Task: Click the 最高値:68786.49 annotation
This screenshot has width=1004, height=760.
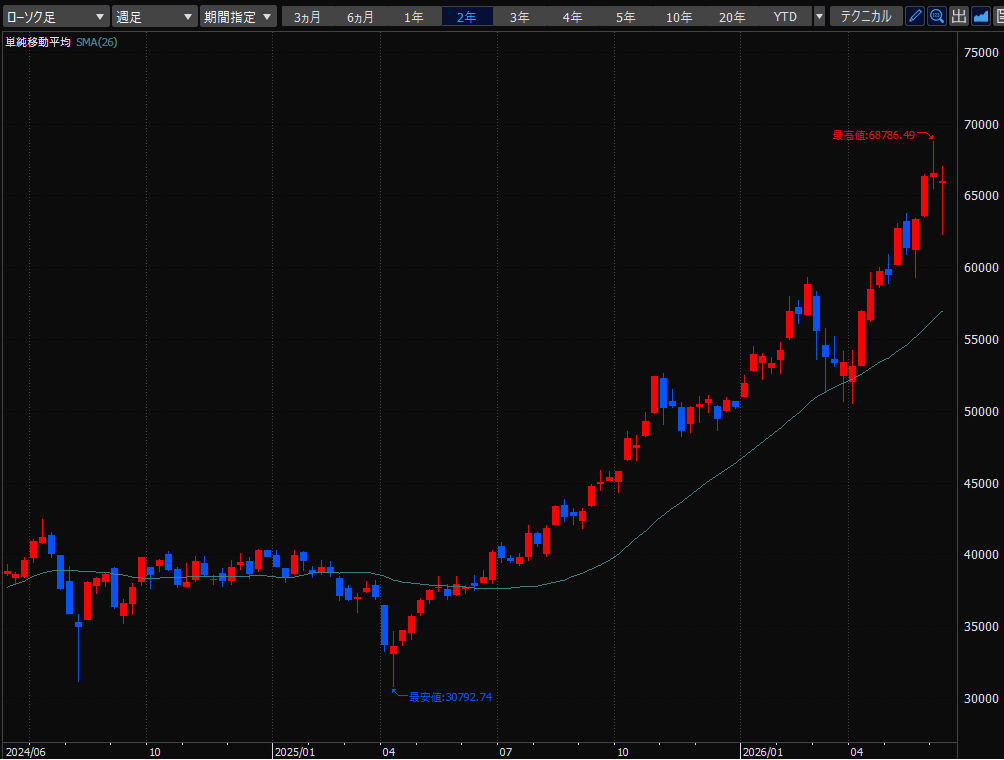Action: [x=873, y=135]
